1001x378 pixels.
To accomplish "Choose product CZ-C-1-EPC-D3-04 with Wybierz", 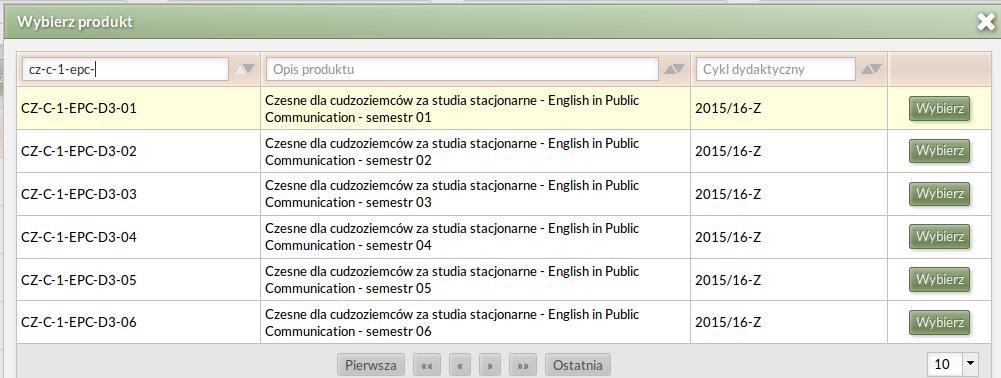I will pos(940,236).
